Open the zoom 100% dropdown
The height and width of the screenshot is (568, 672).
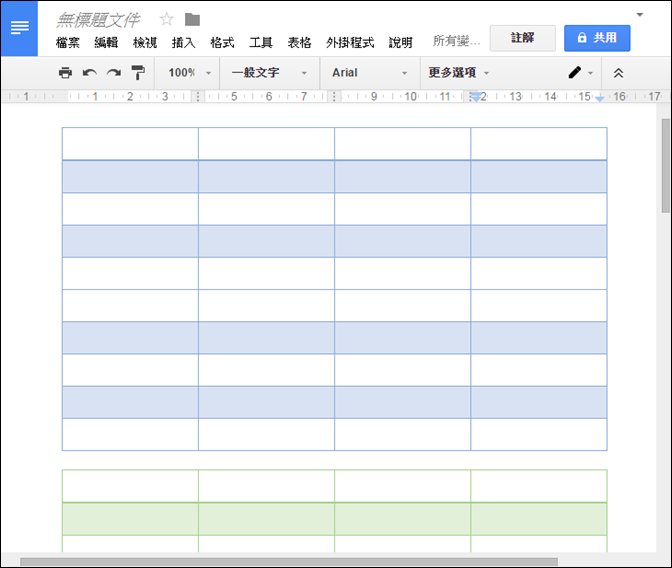click(x=189, y=73)
